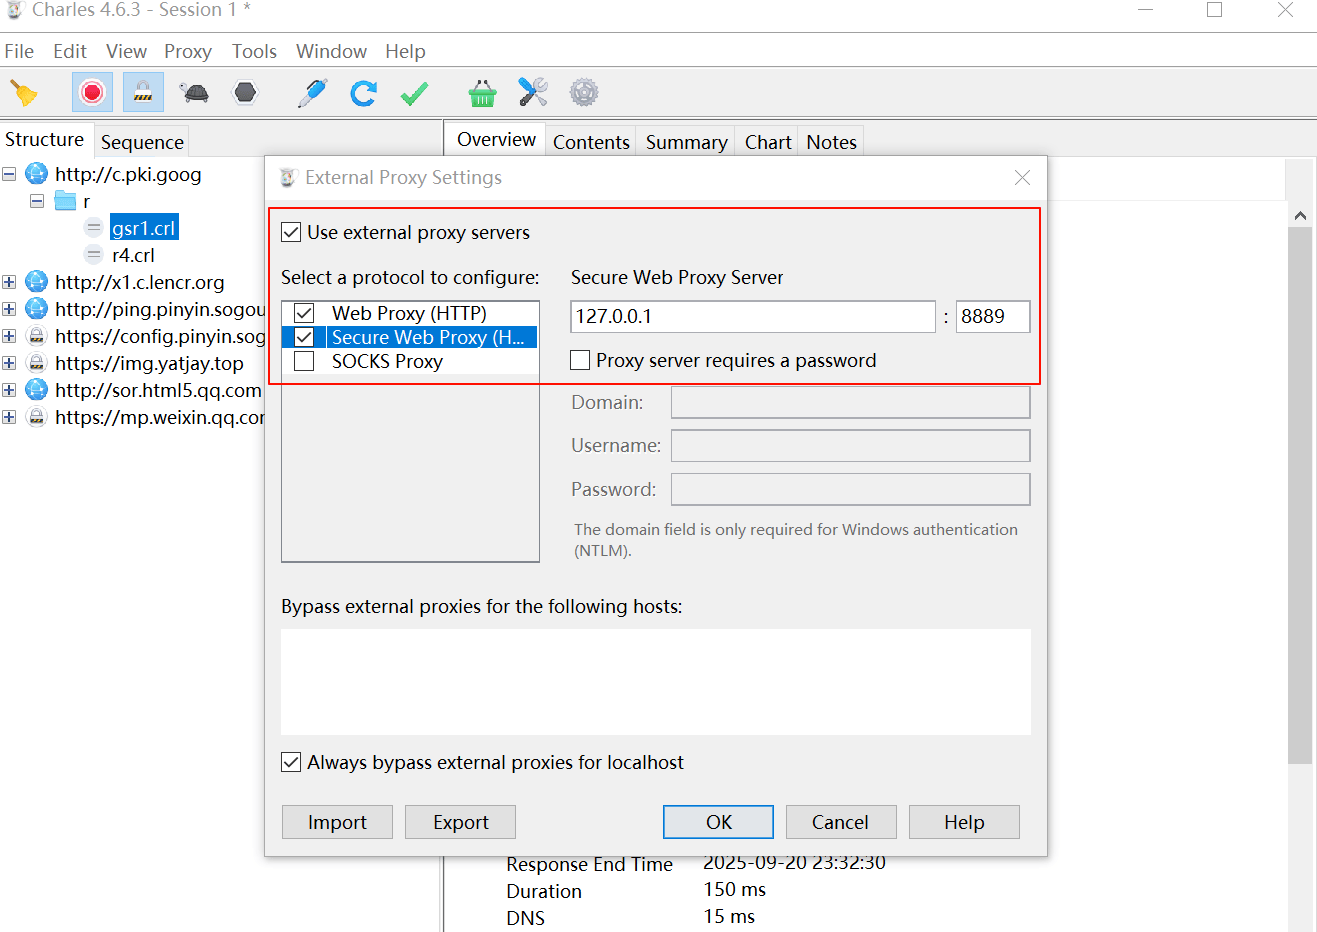Cancel the External Proxy Settings dialog
Image resolution: width=1317 pixels, height=932 pixels.
pos(840,822)
